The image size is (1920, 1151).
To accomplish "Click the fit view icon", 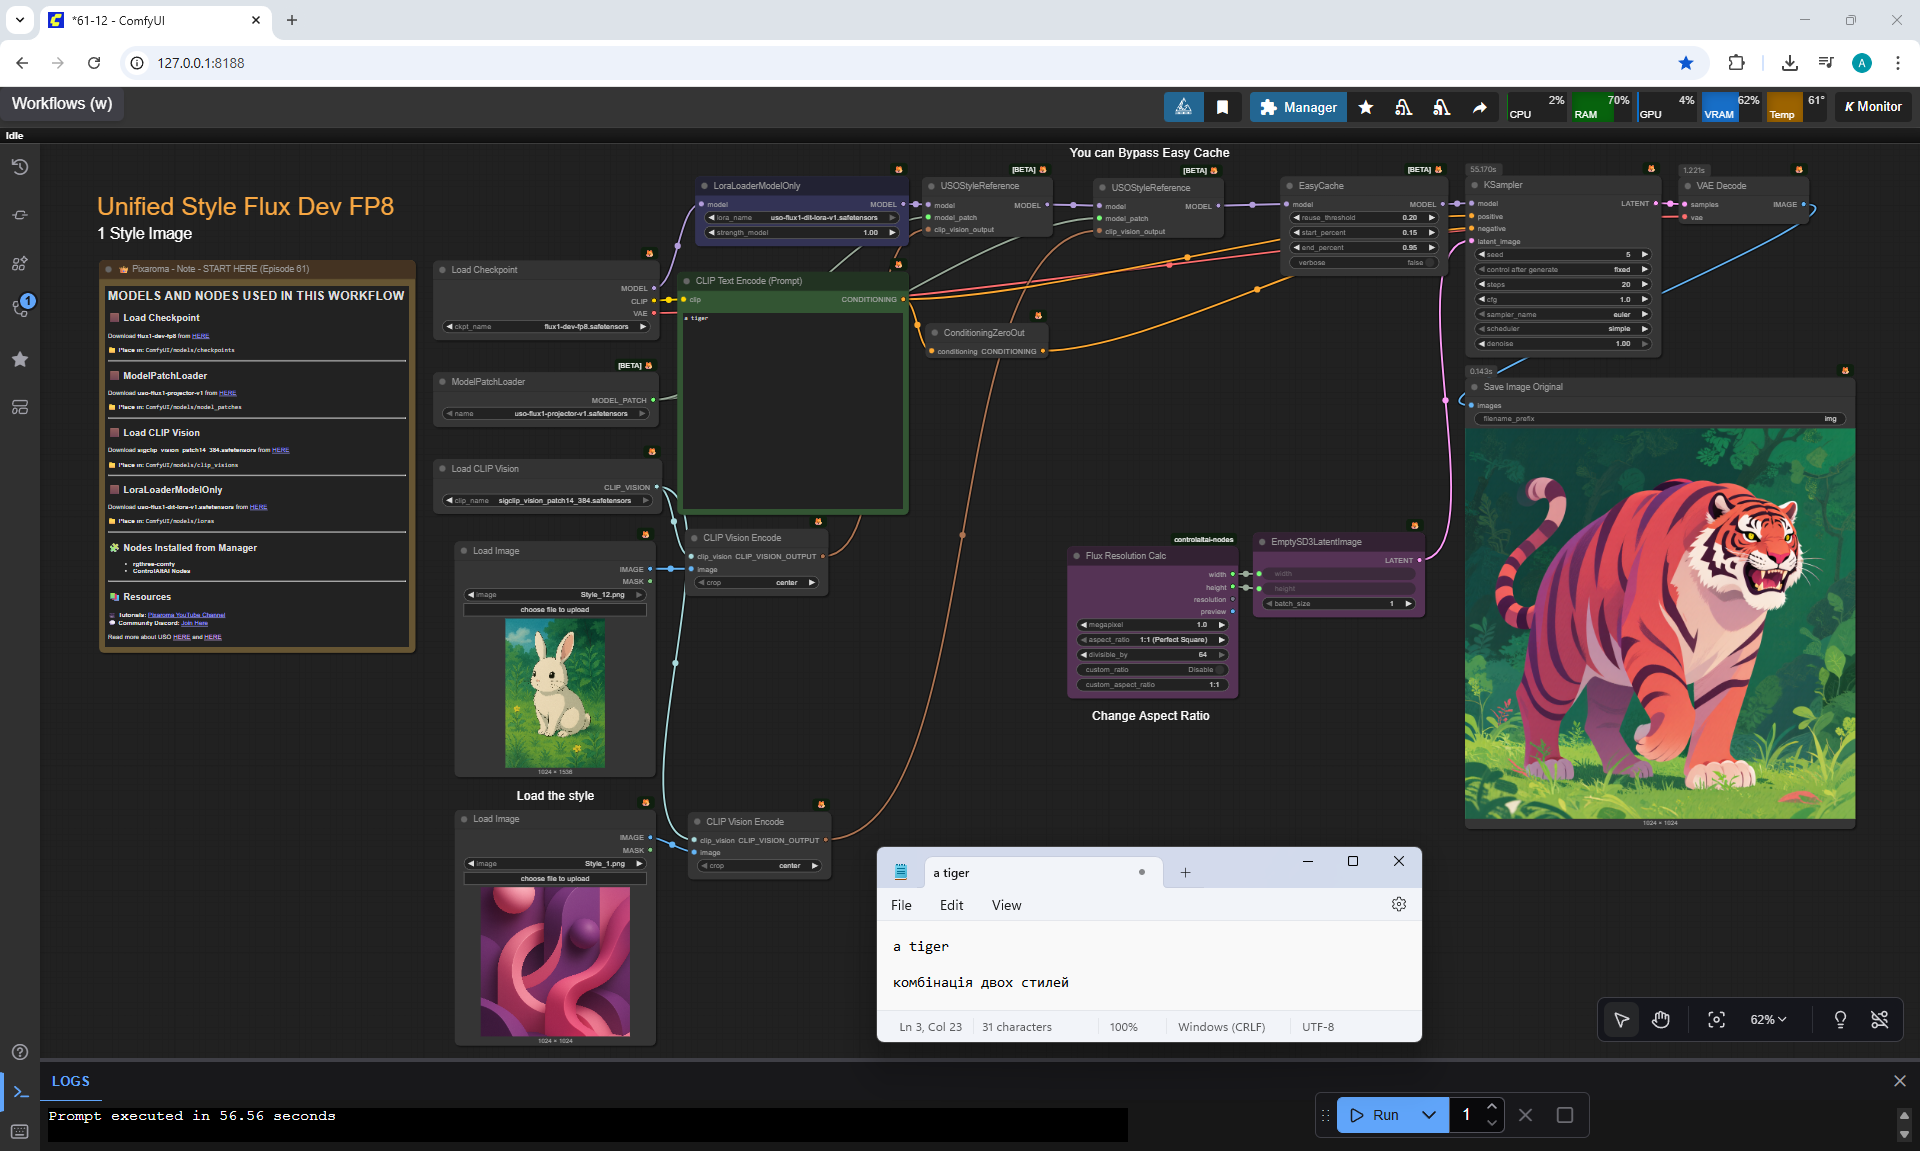I will [1716, 1019].
